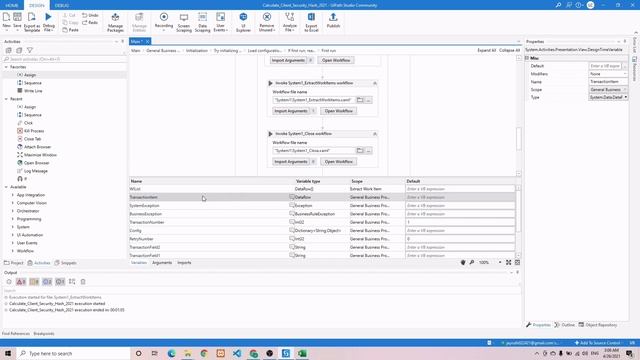
Task: Click the Publish icon
Action: (x=333, y=17)
